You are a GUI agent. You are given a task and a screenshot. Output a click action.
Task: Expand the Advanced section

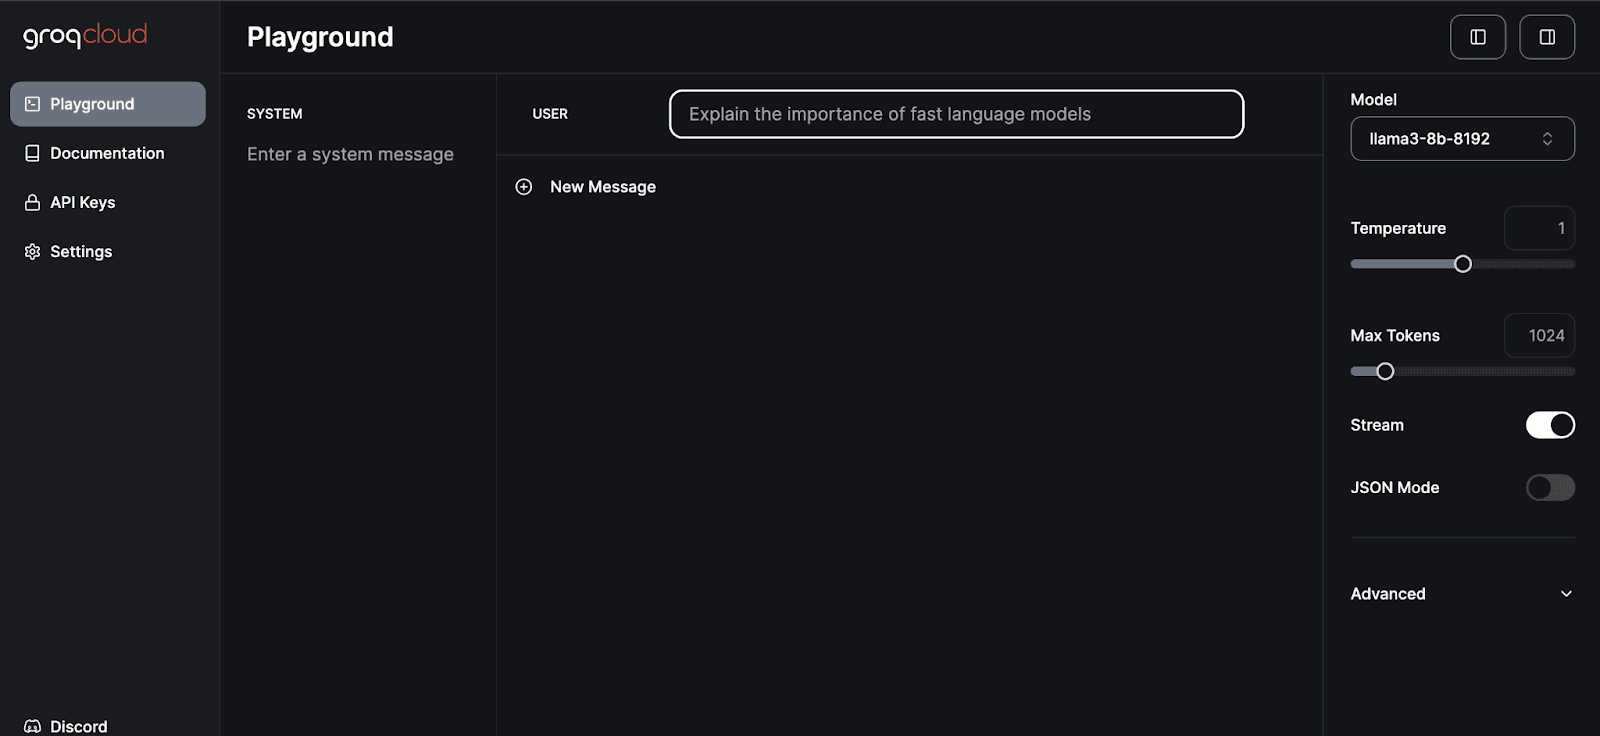(1388, 594)
